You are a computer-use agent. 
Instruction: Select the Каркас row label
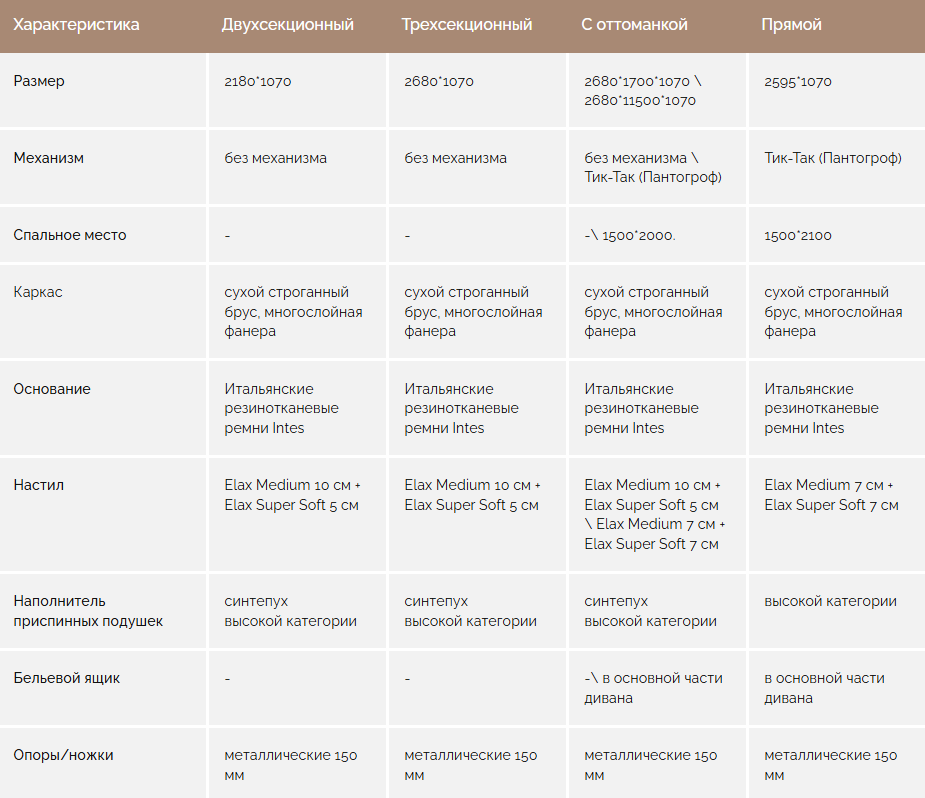(x=38, y=292)
